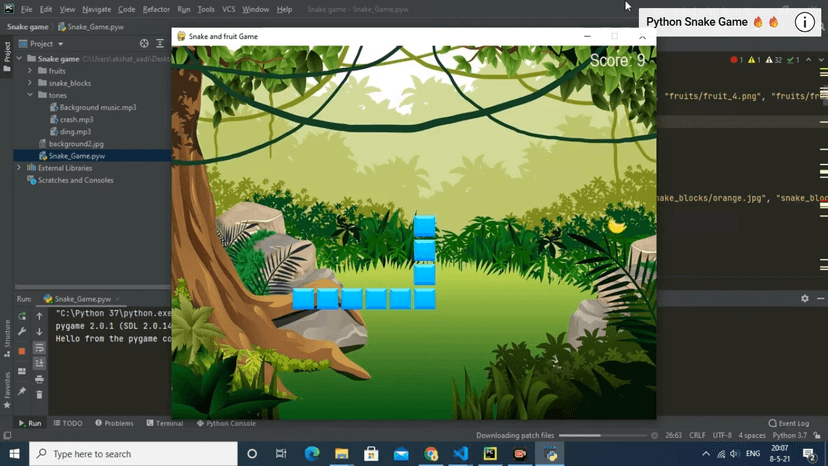828x466 pixels.
Task: Go to next highlighted error arrow
Action: click(x=821, y=60)
